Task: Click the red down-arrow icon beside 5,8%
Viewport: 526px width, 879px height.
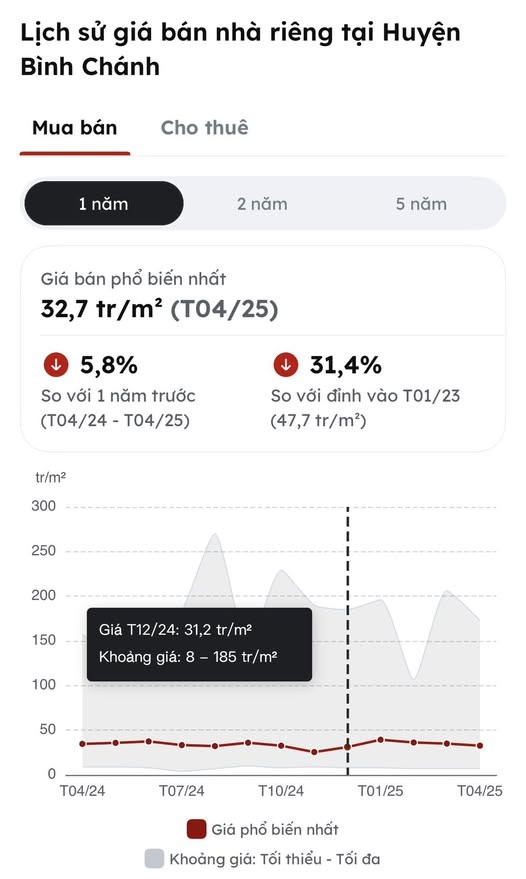Action: 56,365
